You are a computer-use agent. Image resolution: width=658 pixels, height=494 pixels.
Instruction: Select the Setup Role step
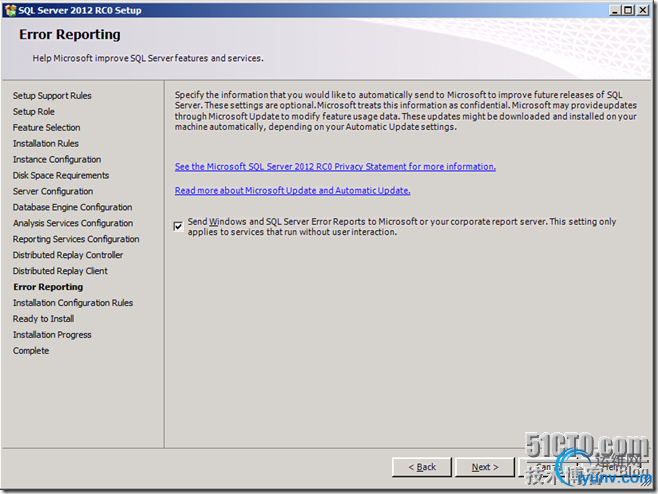[x=34, y=112]
